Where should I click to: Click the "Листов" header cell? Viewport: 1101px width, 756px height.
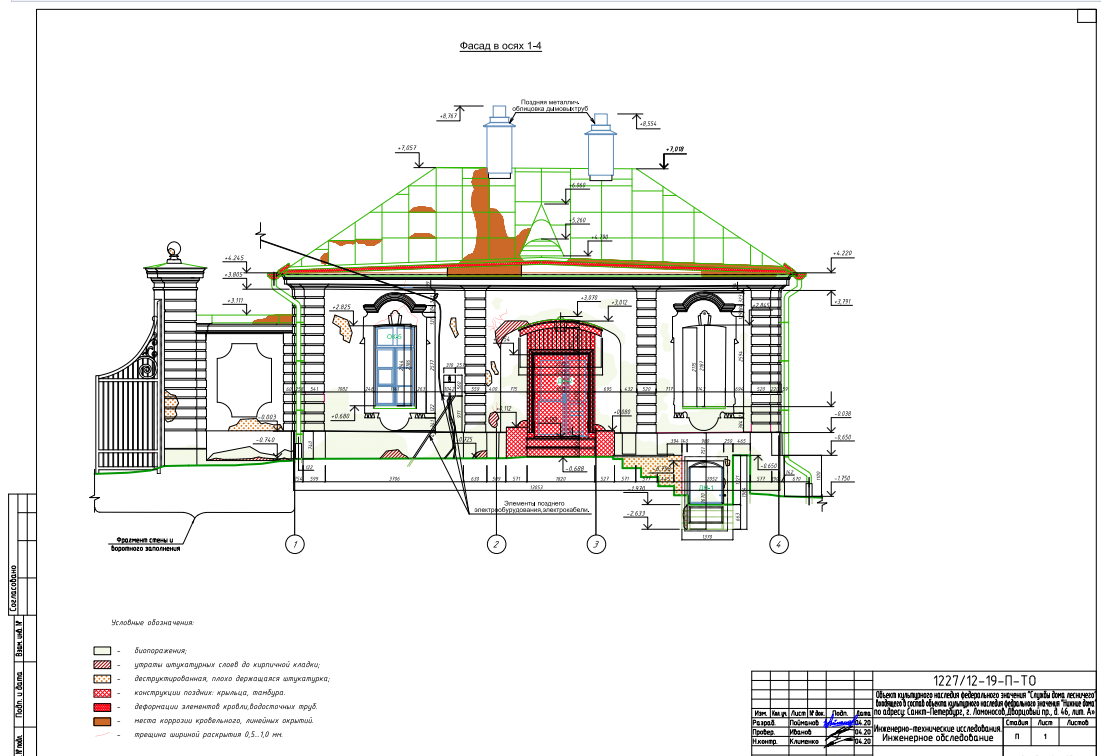(x=1076, y=722)
